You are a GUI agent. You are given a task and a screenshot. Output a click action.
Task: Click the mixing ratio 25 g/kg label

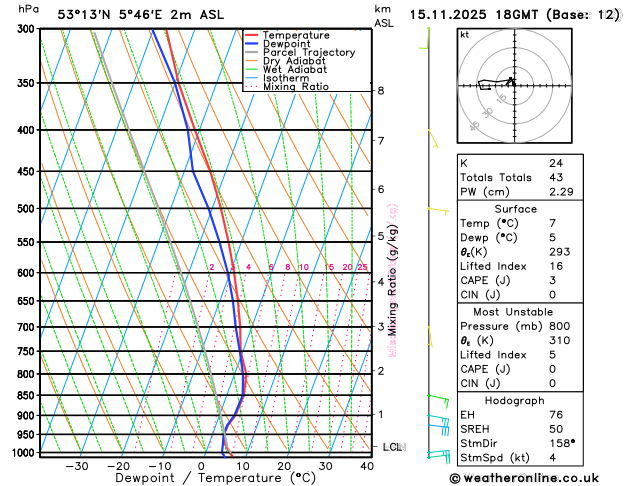click(x=362, y=267)
